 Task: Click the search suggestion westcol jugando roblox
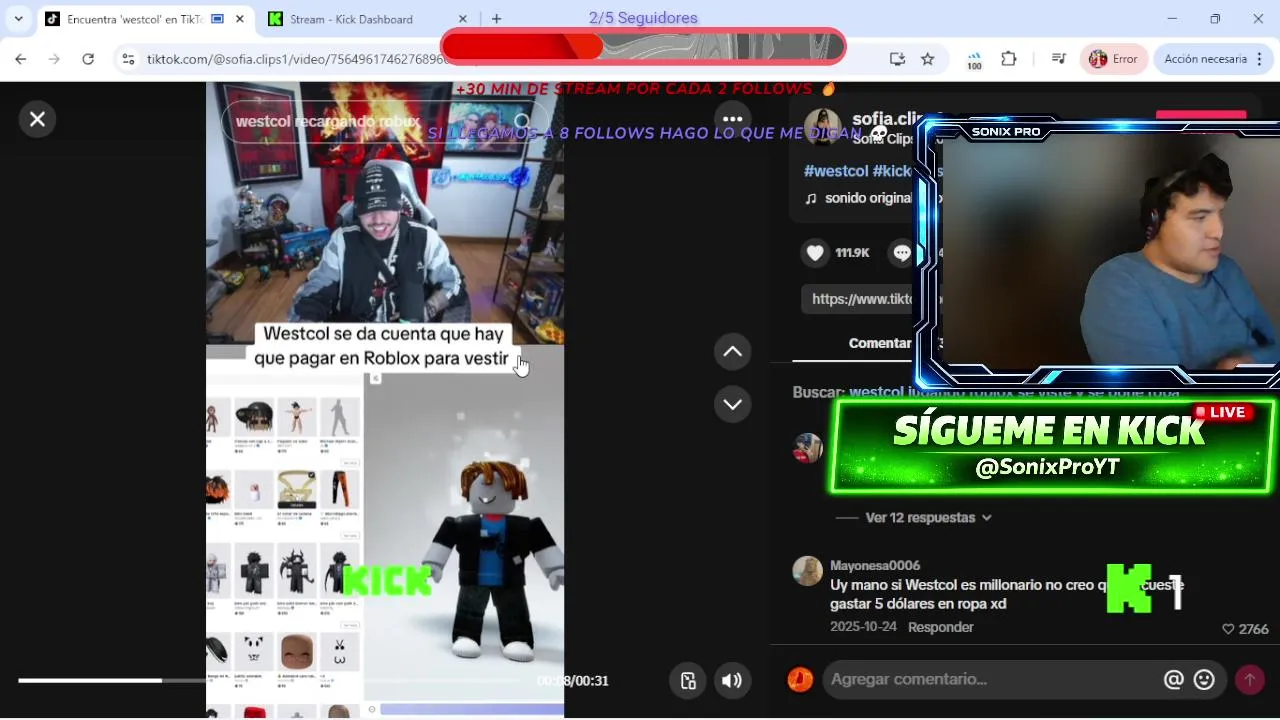[1015, 393]
